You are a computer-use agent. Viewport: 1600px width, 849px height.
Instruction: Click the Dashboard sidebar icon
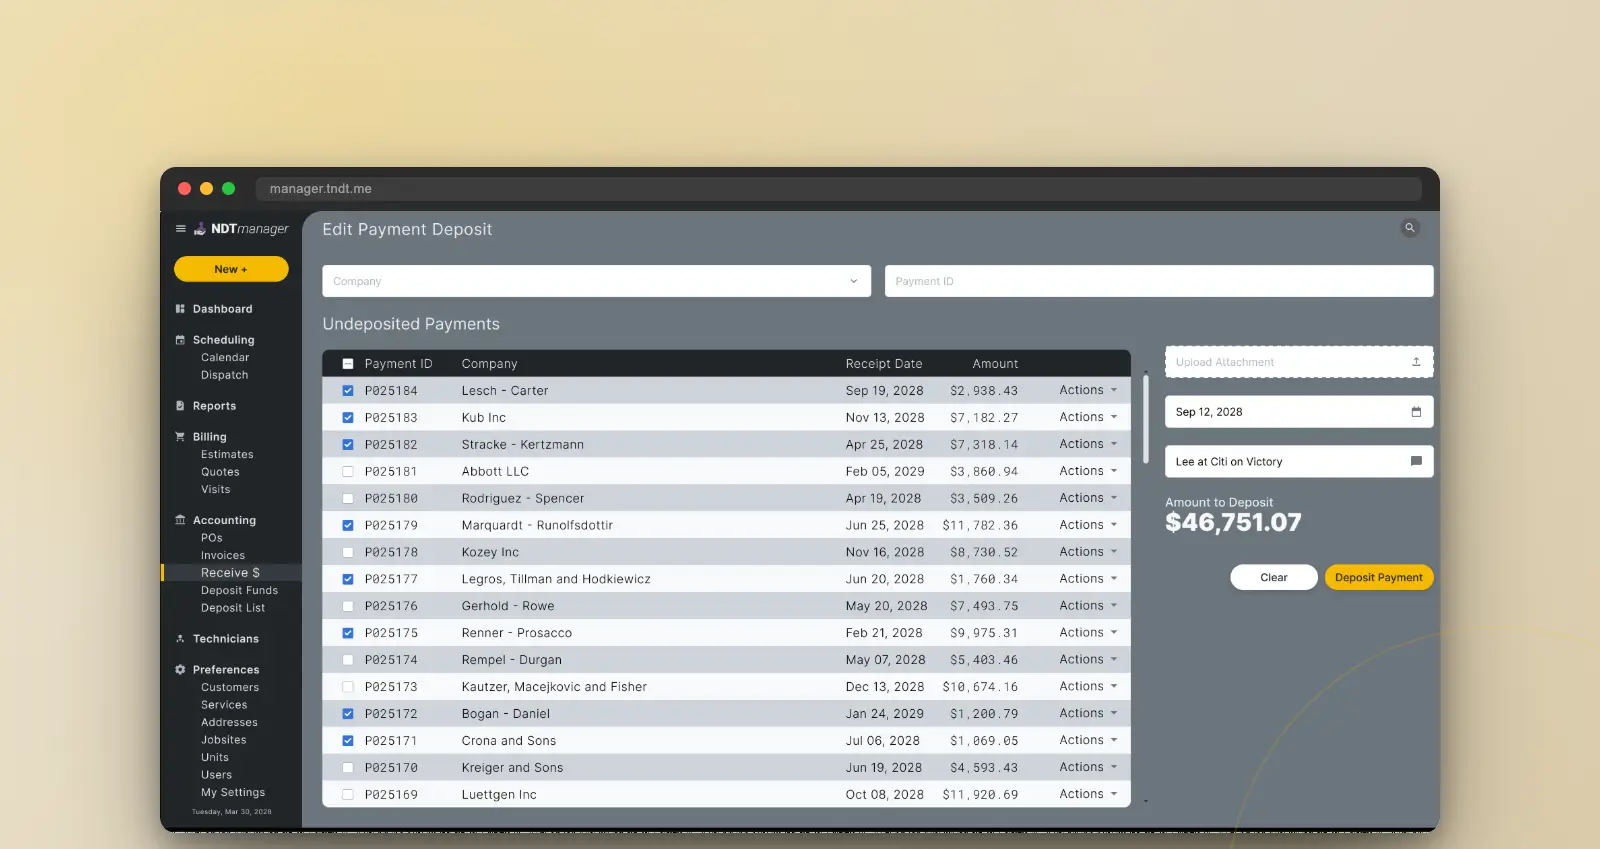point(180,309)
